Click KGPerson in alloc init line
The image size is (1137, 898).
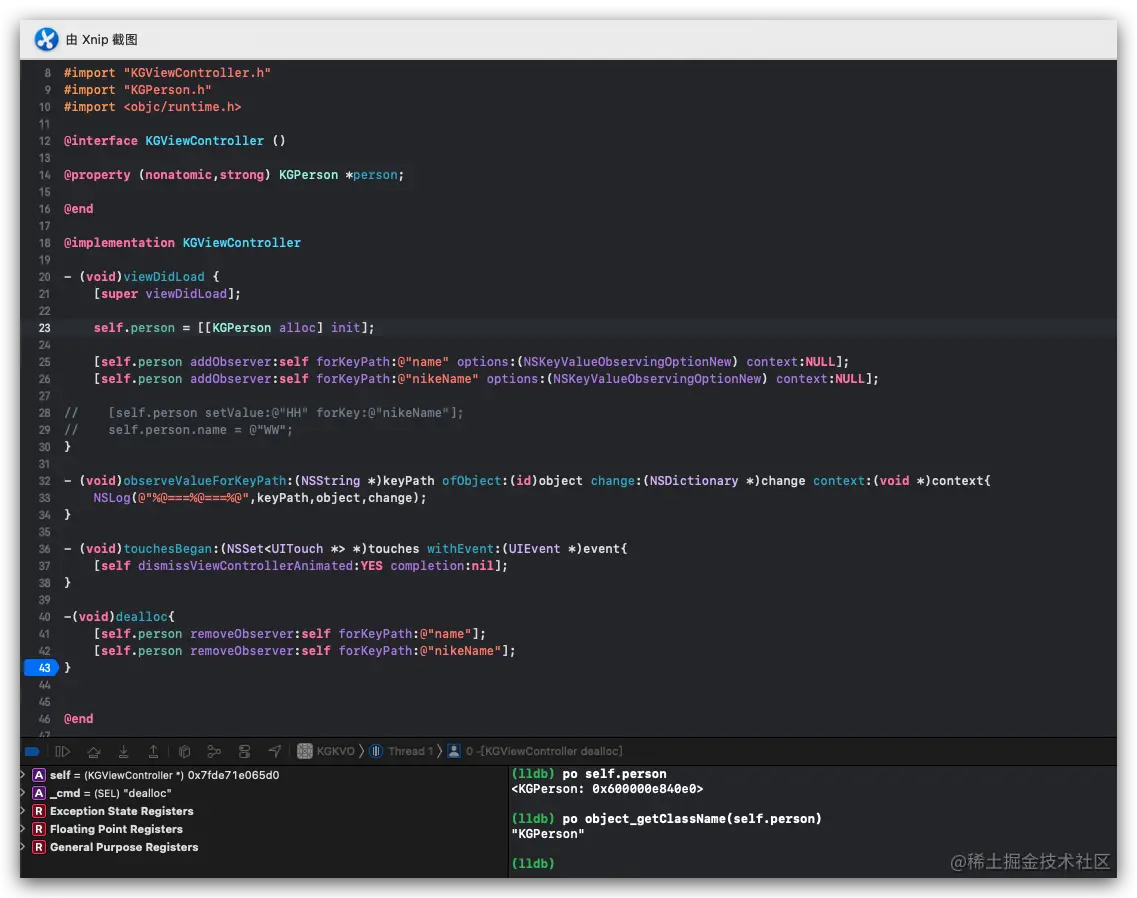241,328
